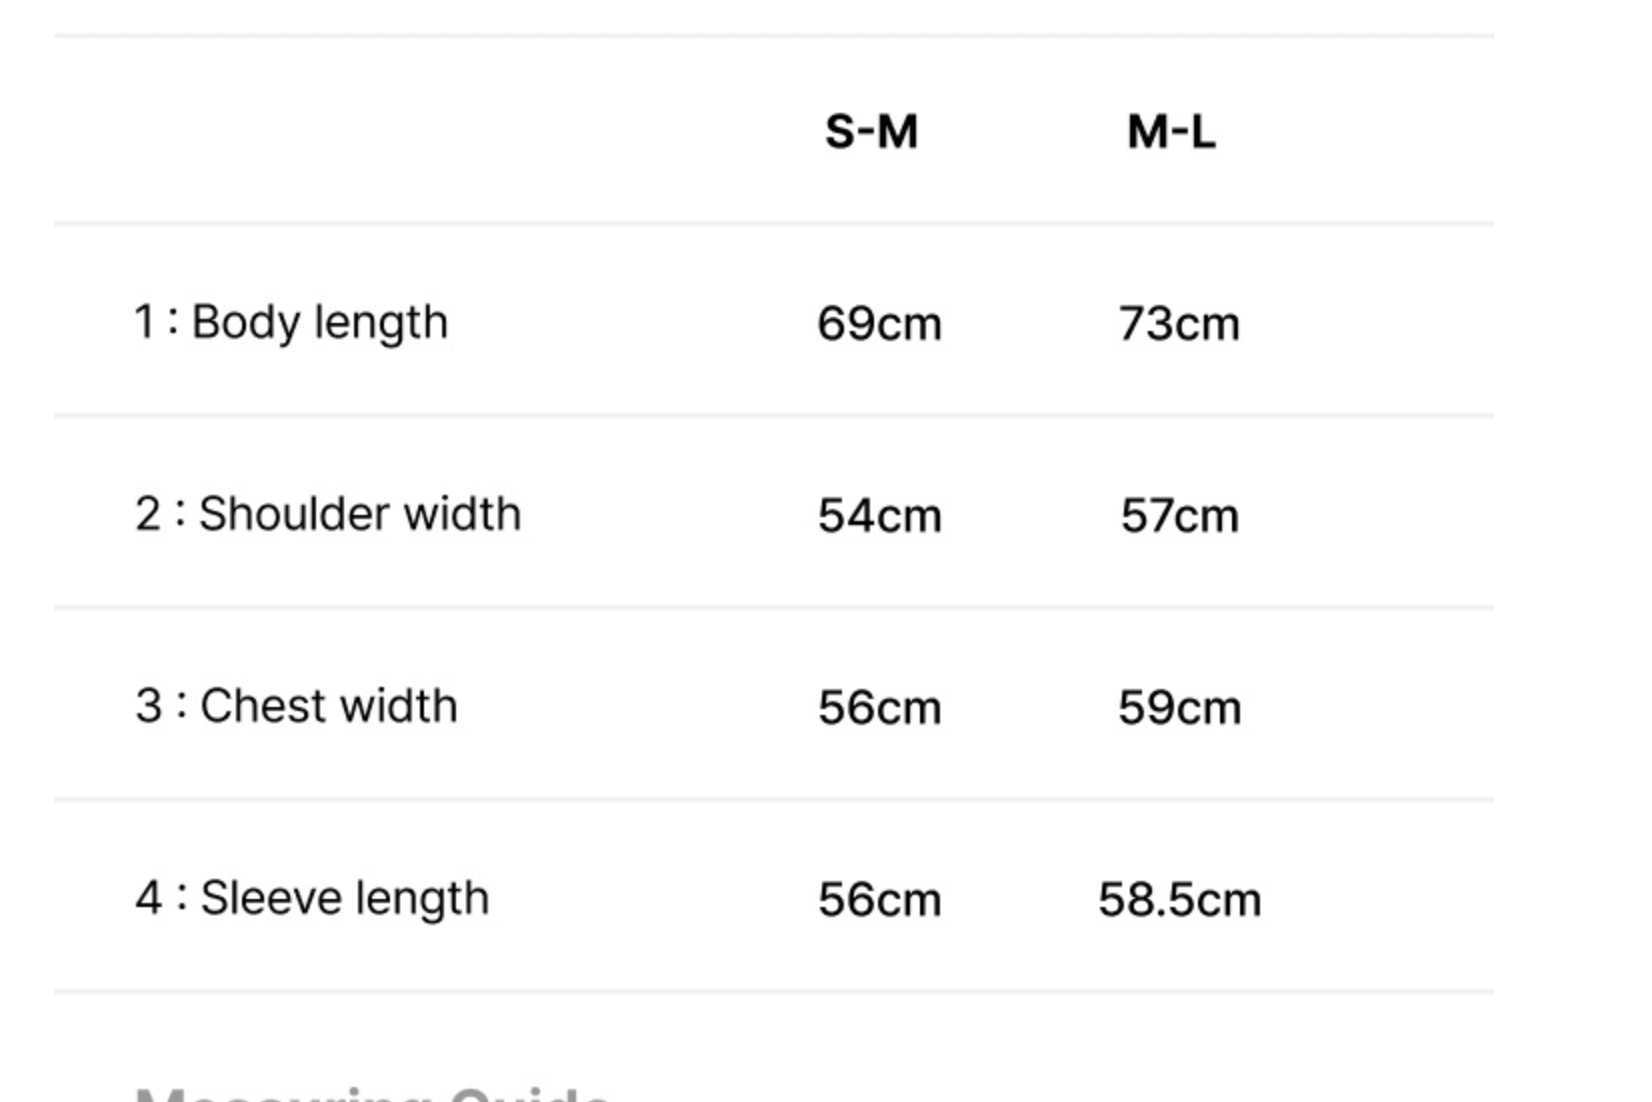Click the 58.5cm sleeve length value
Viewport: 1652px width, 1102px height.
(x=1179, y=900)
